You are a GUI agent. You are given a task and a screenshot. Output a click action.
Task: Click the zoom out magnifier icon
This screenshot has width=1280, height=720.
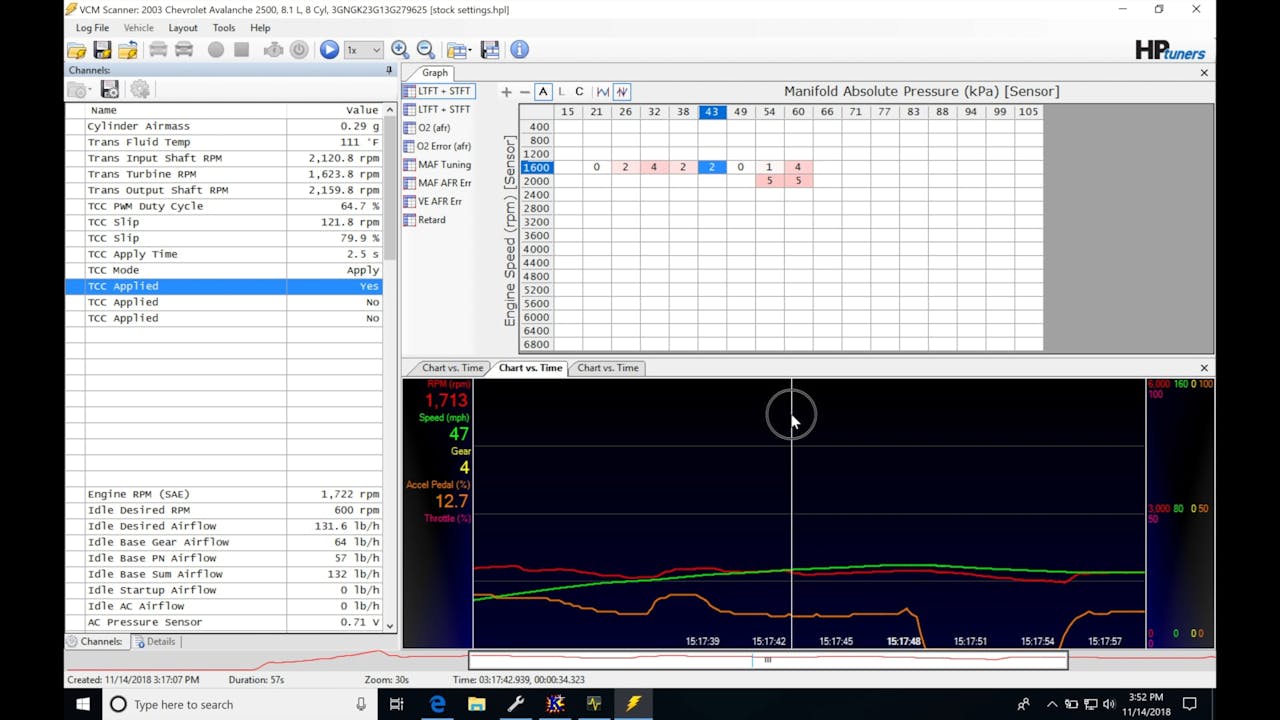pos(426,50)
